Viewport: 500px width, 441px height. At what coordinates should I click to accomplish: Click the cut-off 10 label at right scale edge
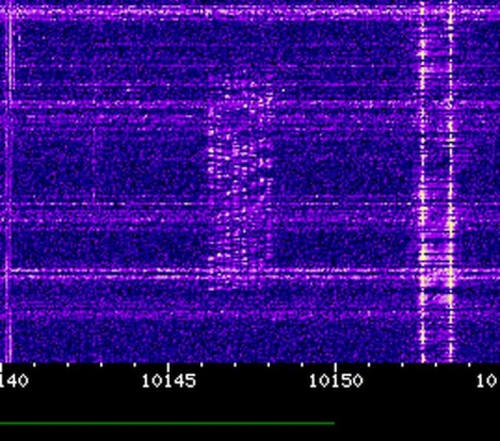tap(488, 381)
